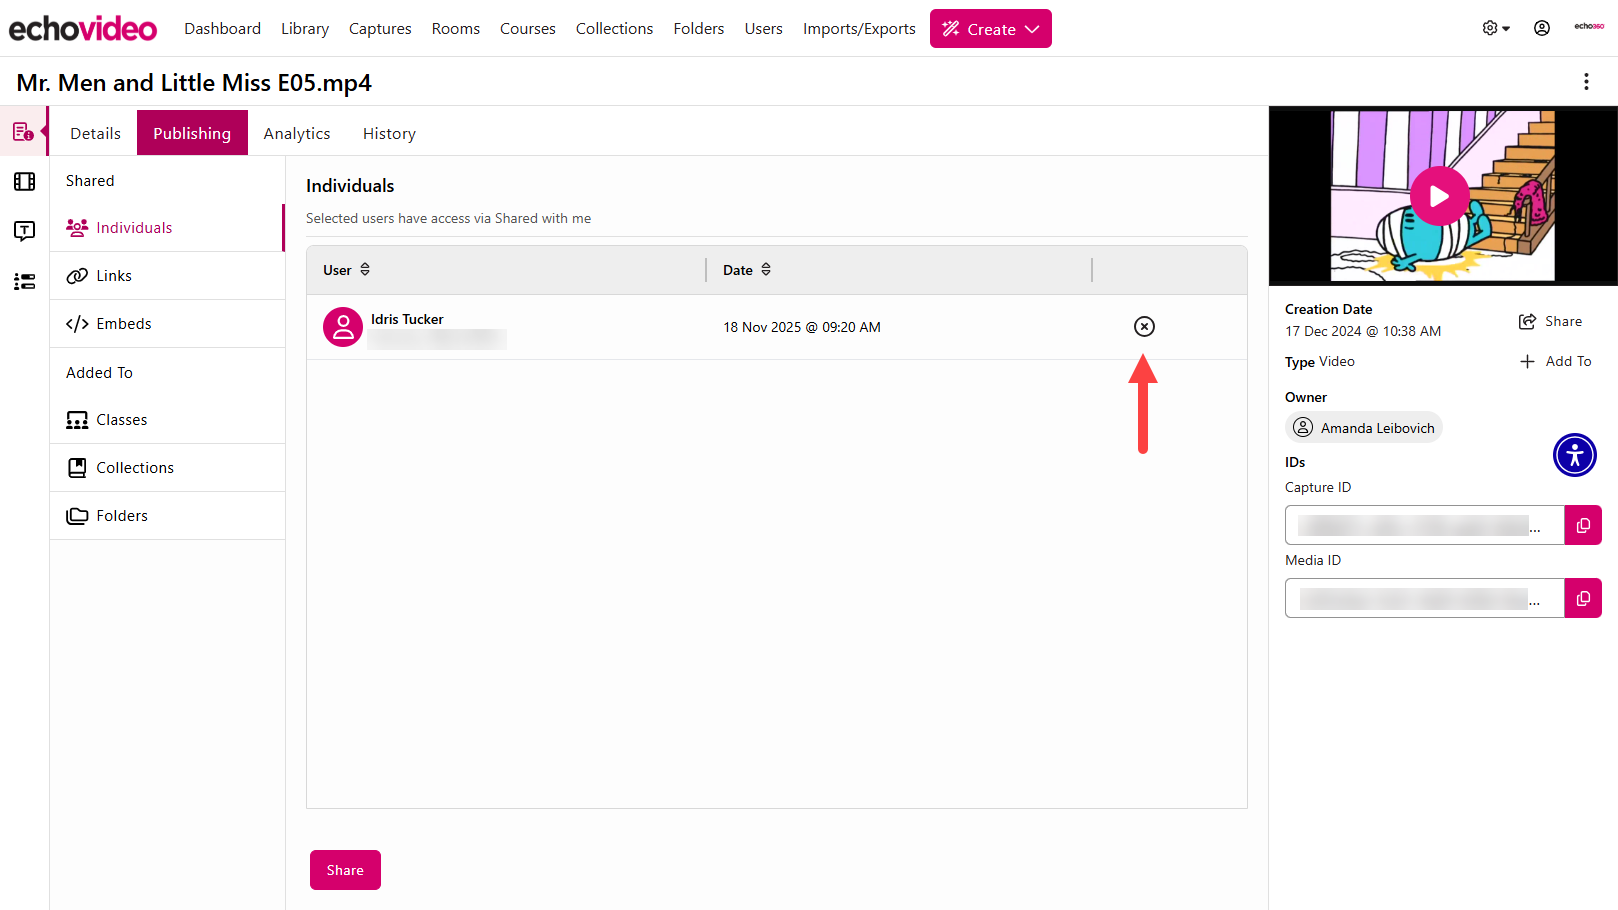
Task: Open the three-dot media options menu
Action: pos(1586,82)
